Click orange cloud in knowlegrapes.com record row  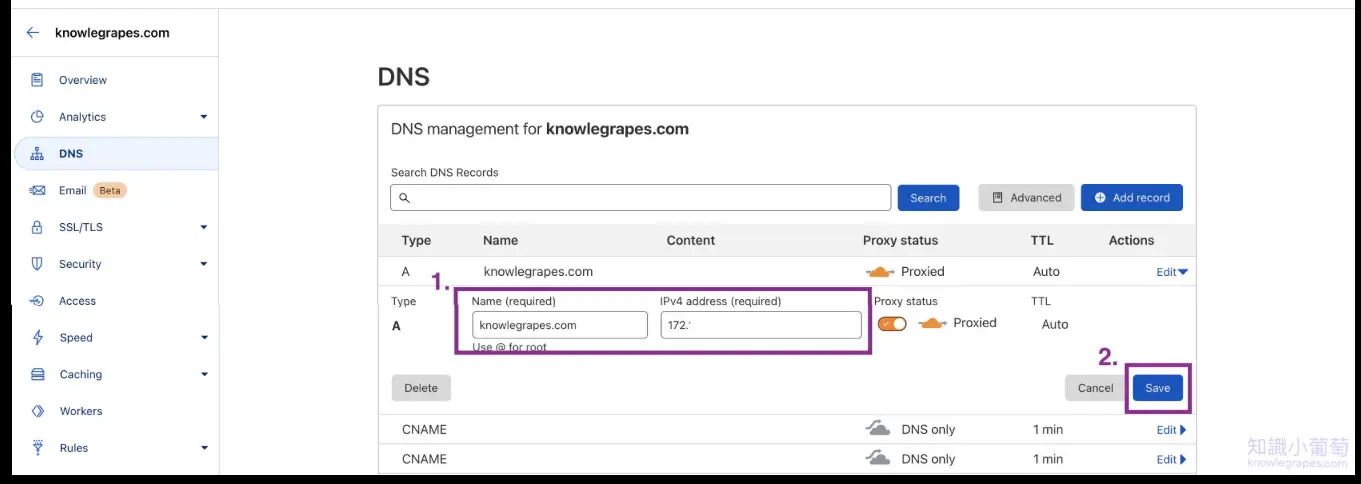click(x=879, y=272)
